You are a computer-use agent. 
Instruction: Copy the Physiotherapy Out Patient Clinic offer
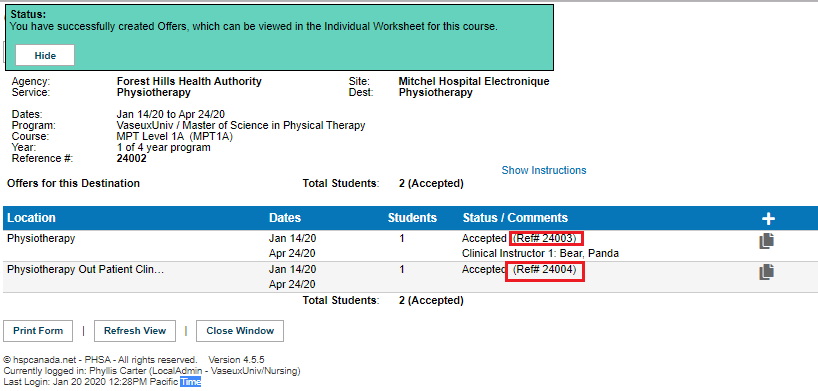tap(766, 272)
